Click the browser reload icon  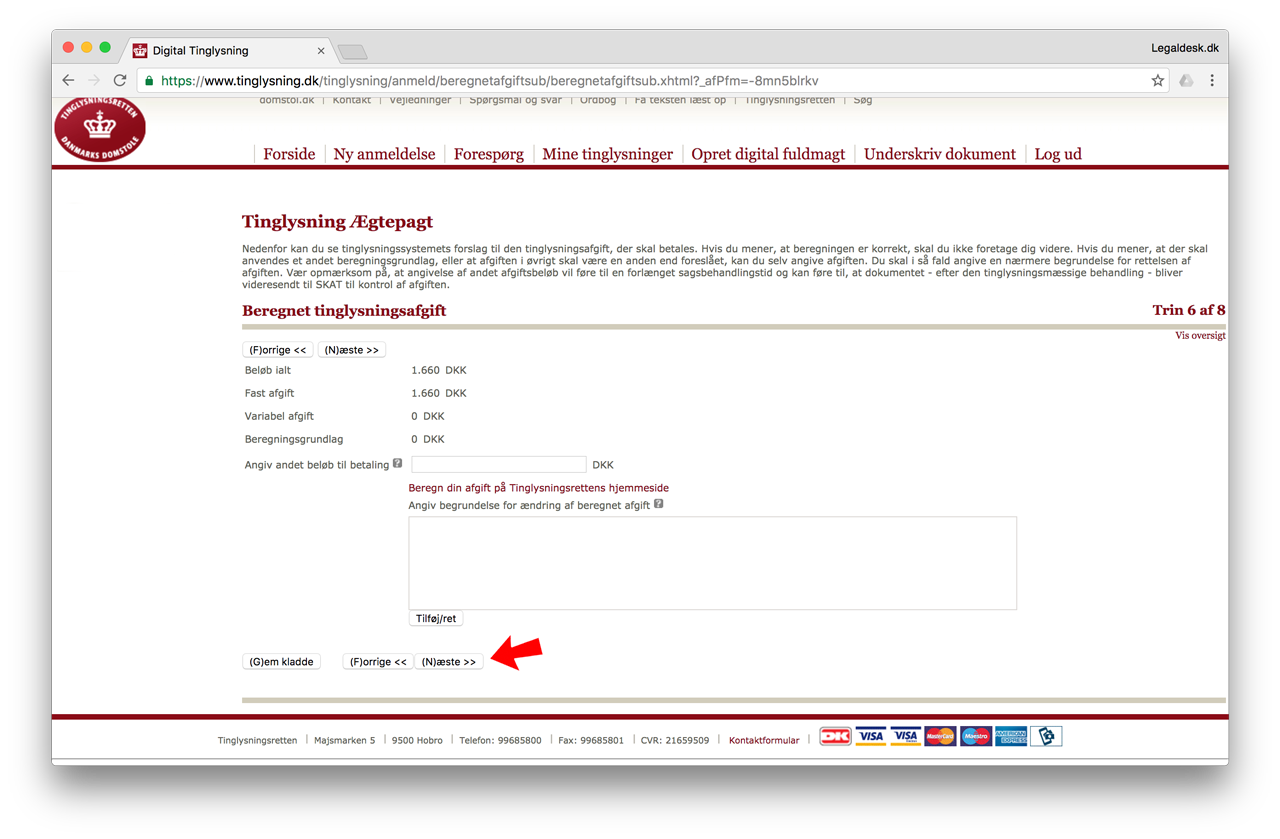point(120,80)
